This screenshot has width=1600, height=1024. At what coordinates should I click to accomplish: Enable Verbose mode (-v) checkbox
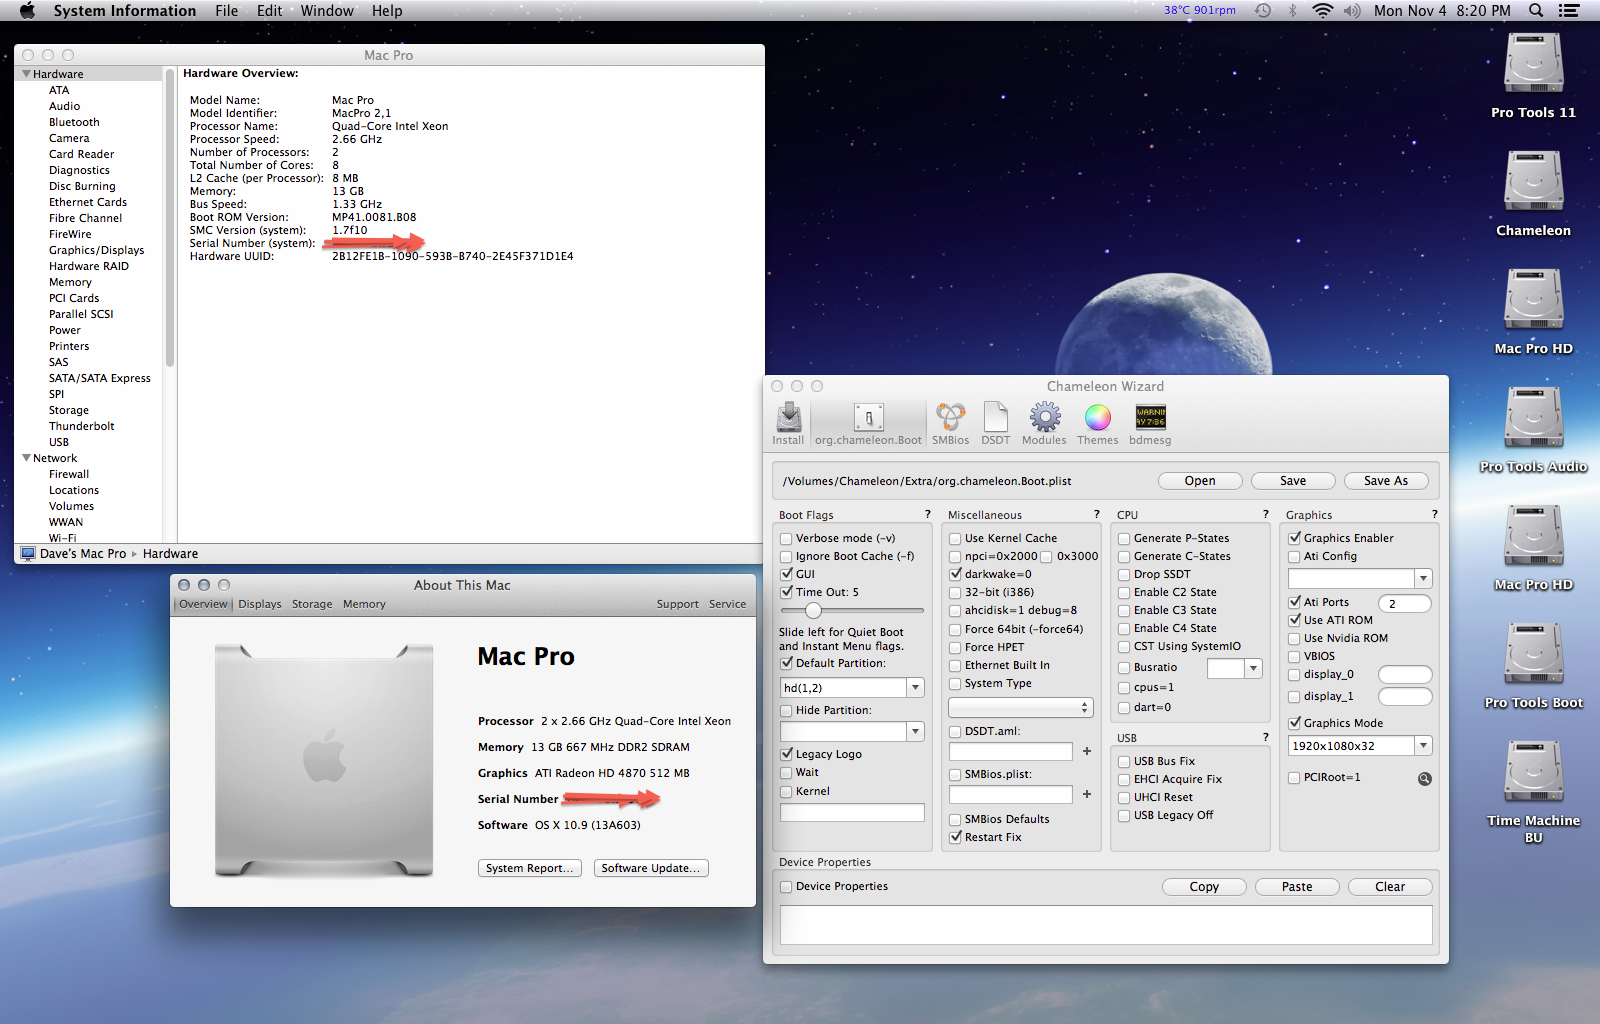[786, 539]
